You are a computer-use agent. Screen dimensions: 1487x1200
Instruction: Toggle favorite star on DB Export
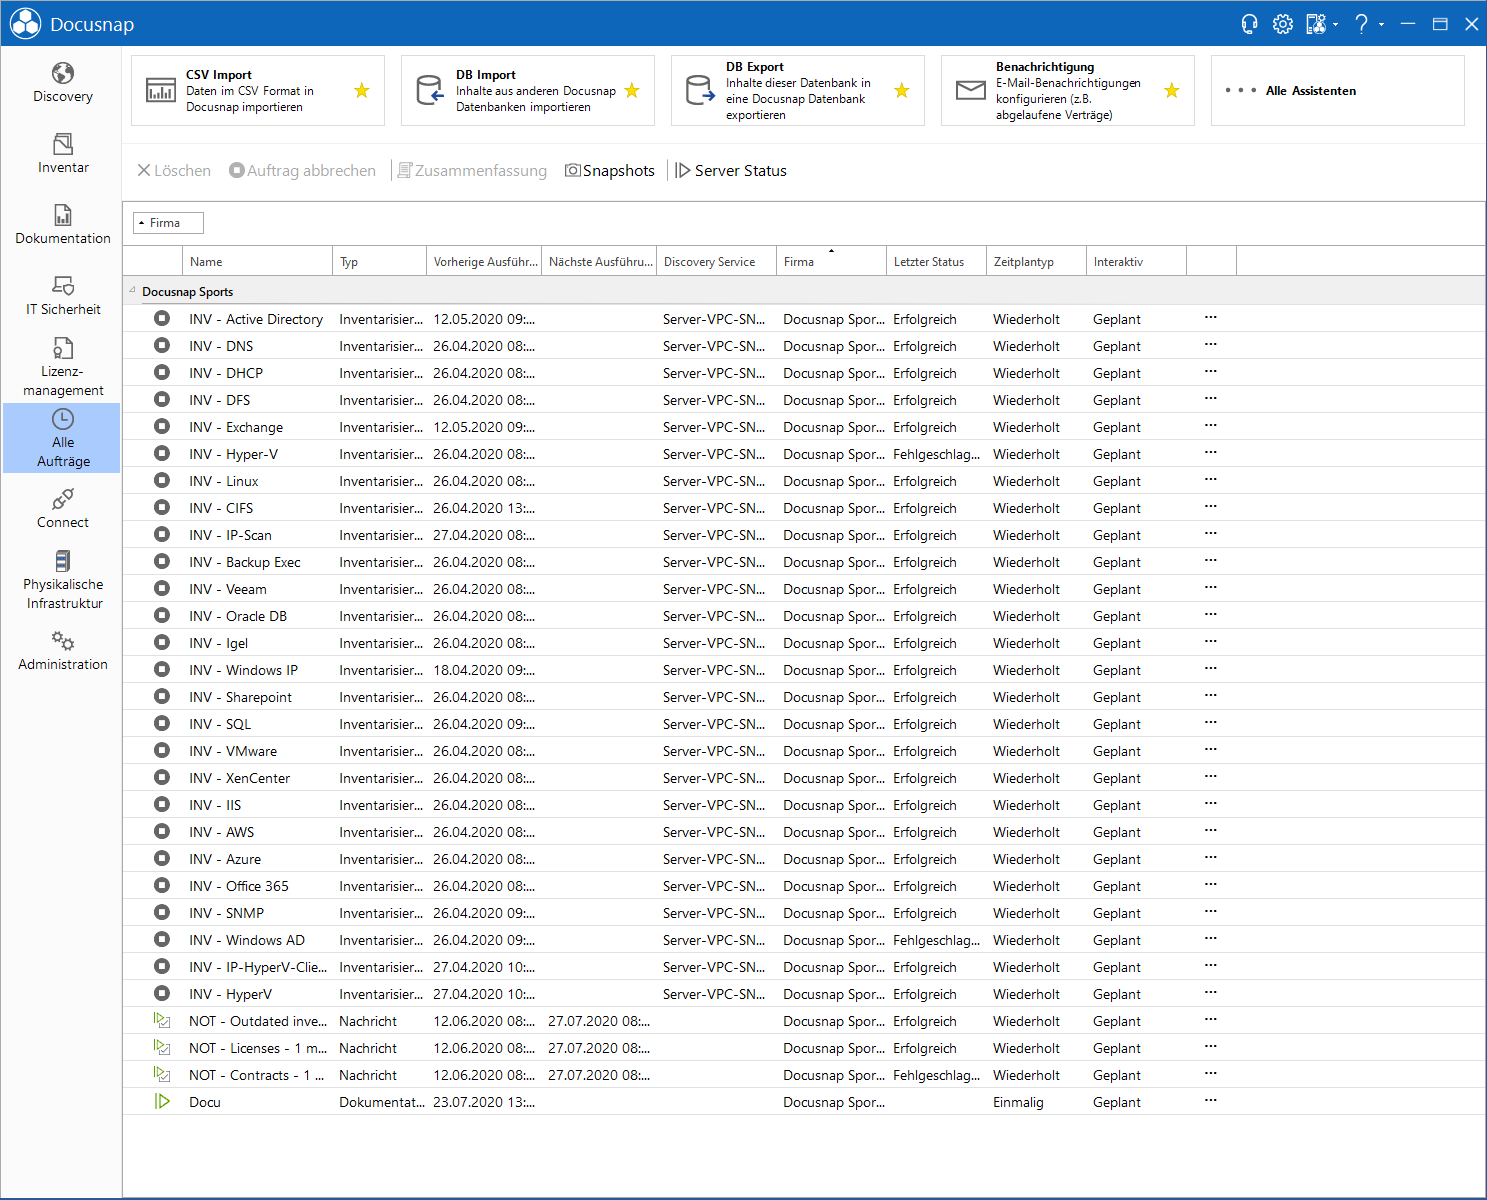coord(902,91)
